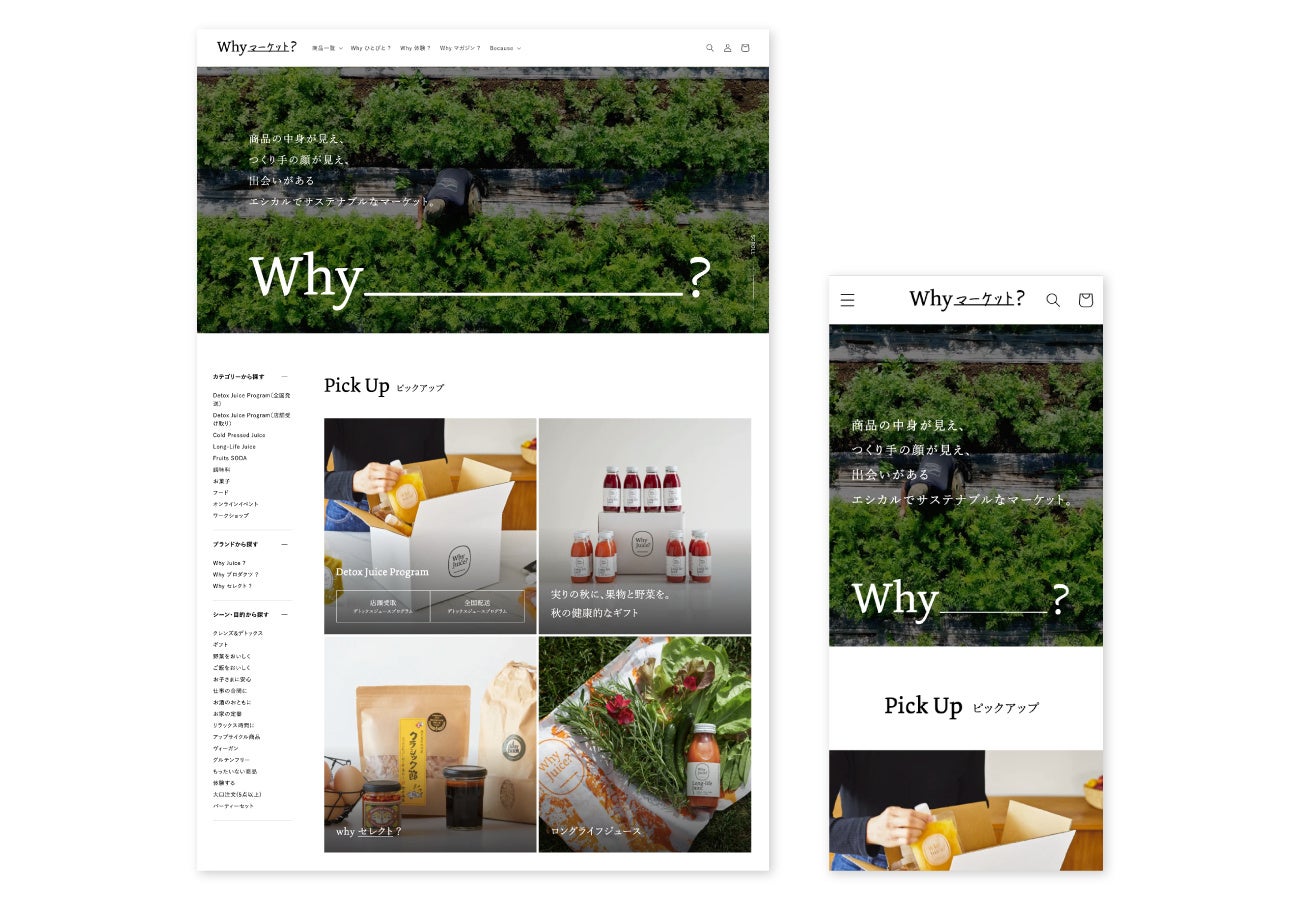
Task: Expand the Because dropdown menu
Action: coord(505,48)
